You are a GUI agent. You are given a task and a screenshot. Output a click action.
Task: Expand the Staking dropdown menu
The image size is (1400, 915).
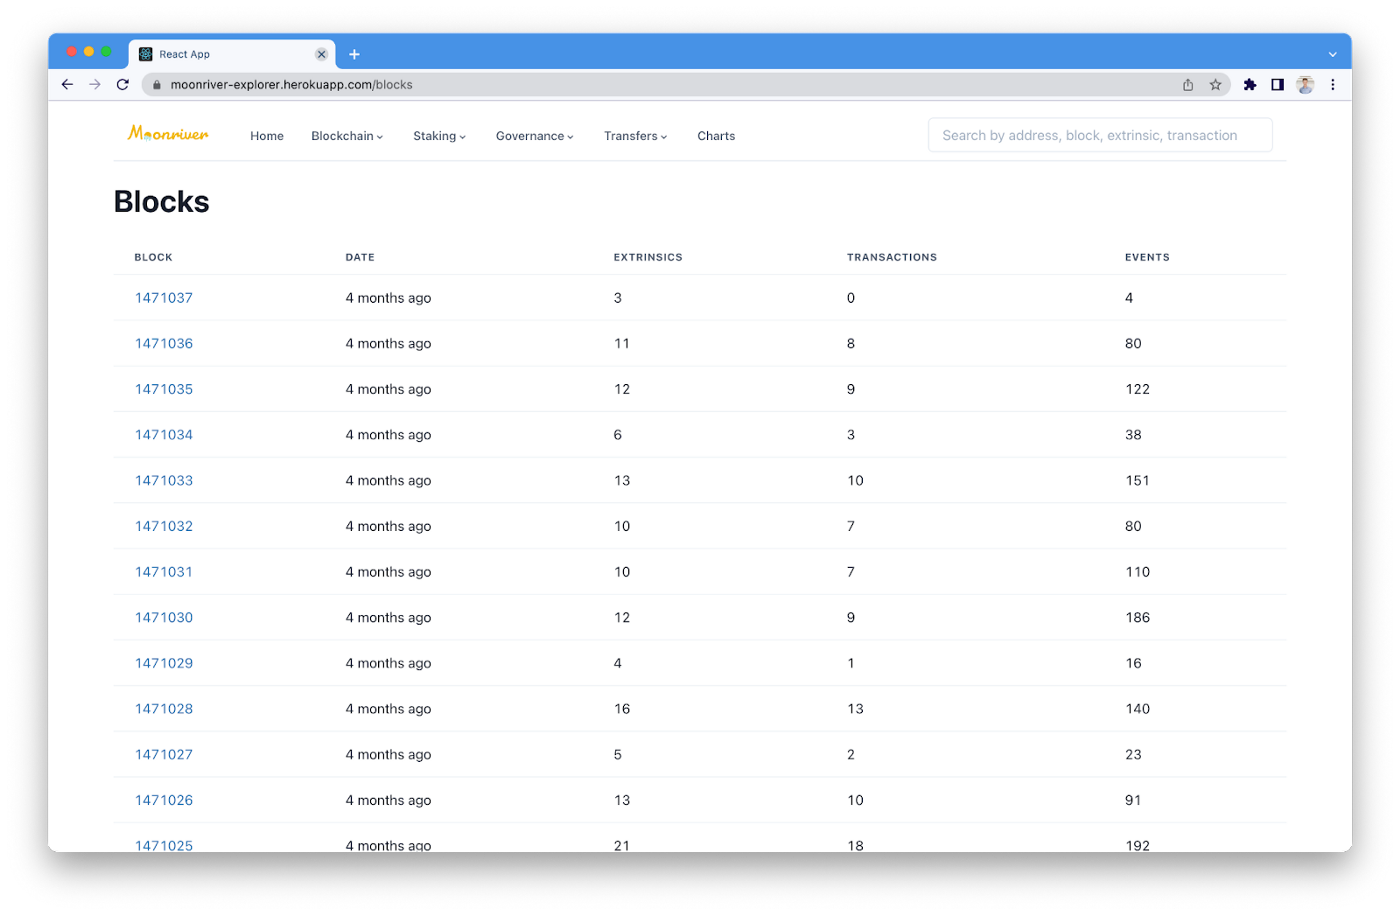click(440, 136)
